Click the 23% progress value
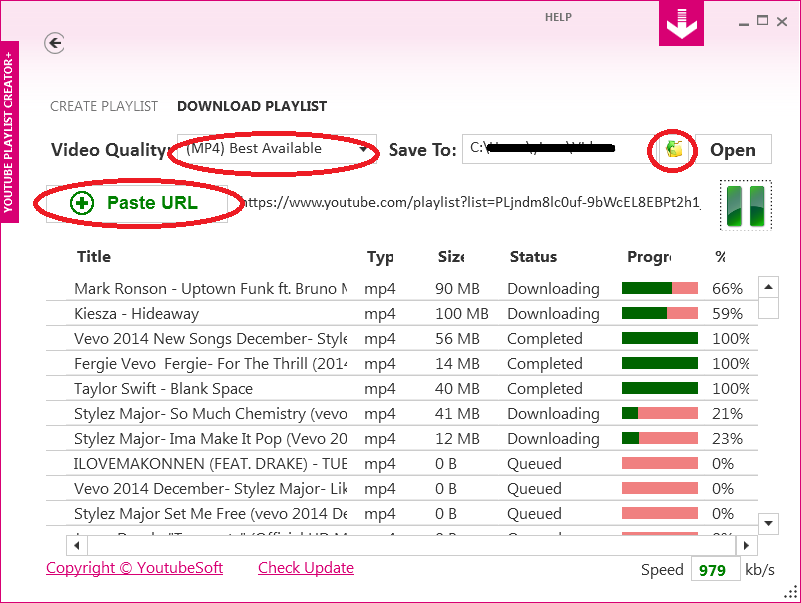801x603 pixels. point(727,439)
